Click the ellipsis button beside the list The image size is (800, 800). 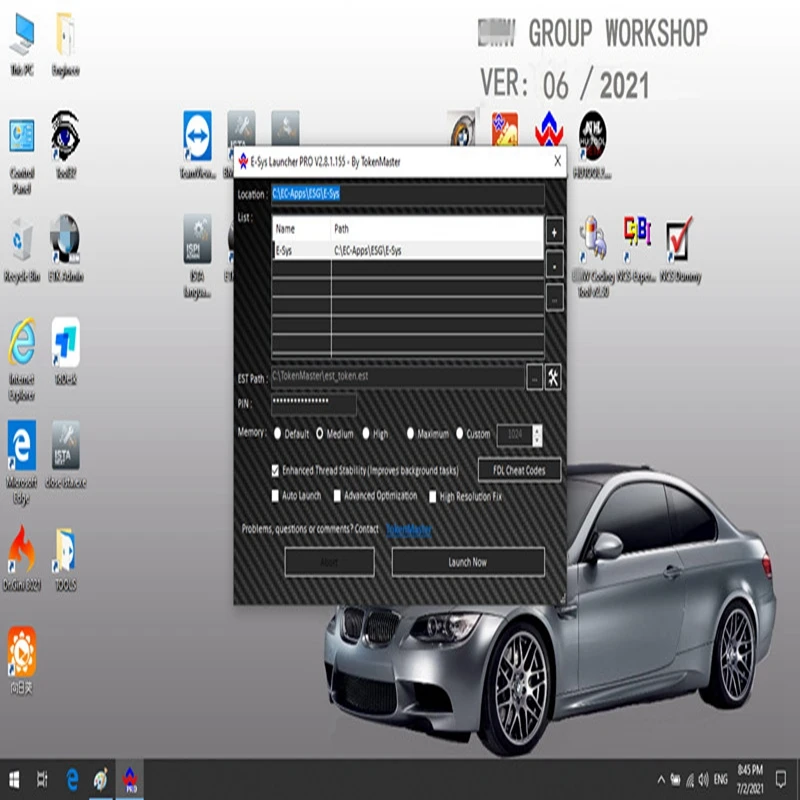[x=554, y=297]
